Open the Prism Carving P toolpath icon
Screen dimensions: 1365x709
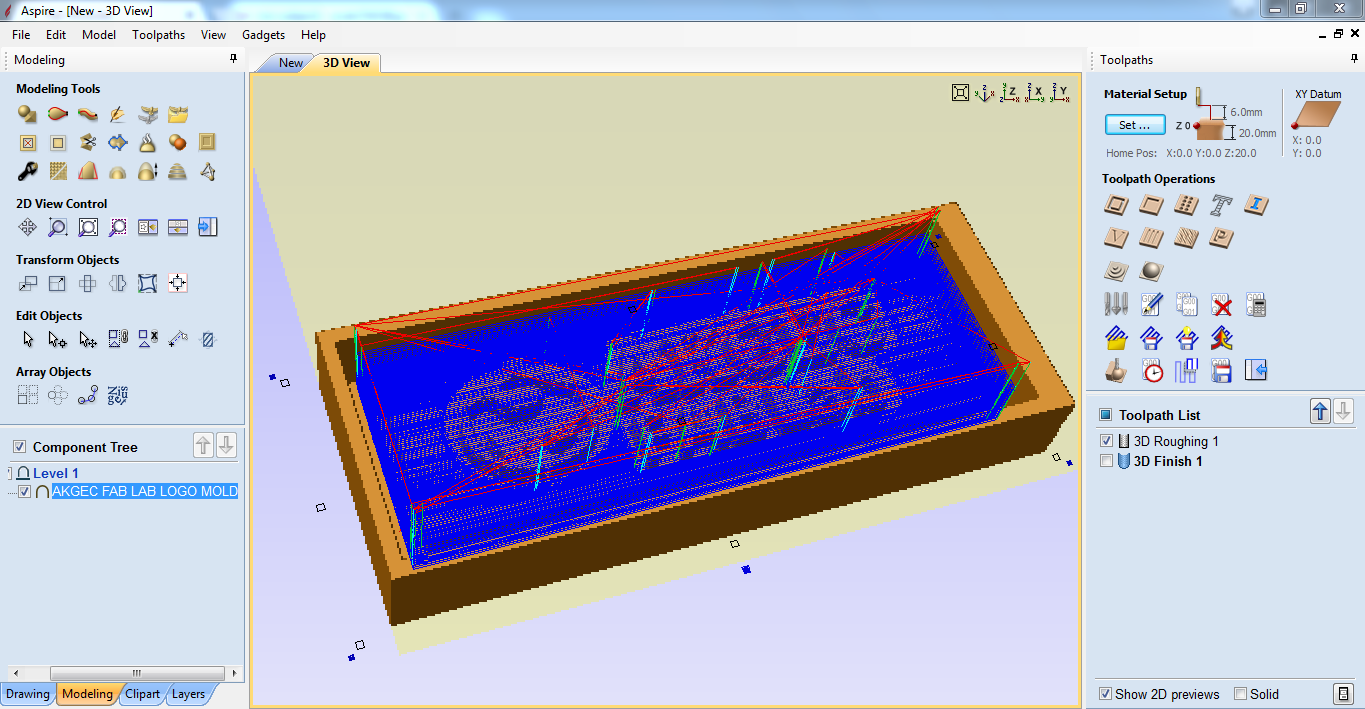tap(1221, 238)
